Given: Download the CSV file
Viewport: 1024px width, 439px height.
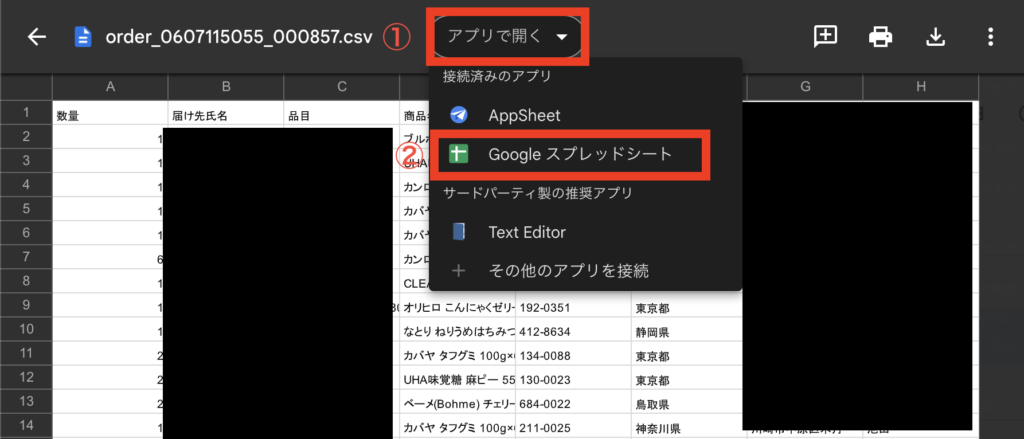Looking at the screenshot, I should 936,37.
